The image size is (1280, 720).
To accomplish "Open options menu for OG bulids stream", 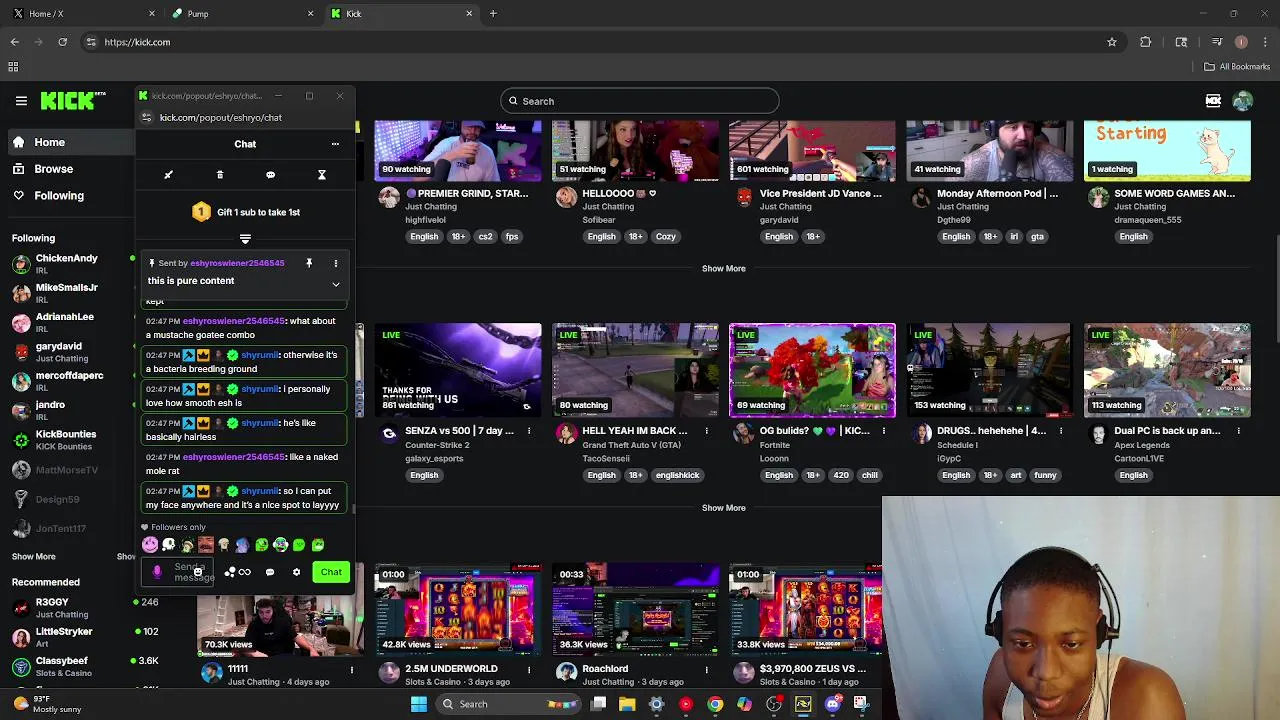I will pyautogui.click(x=883, y=431).
